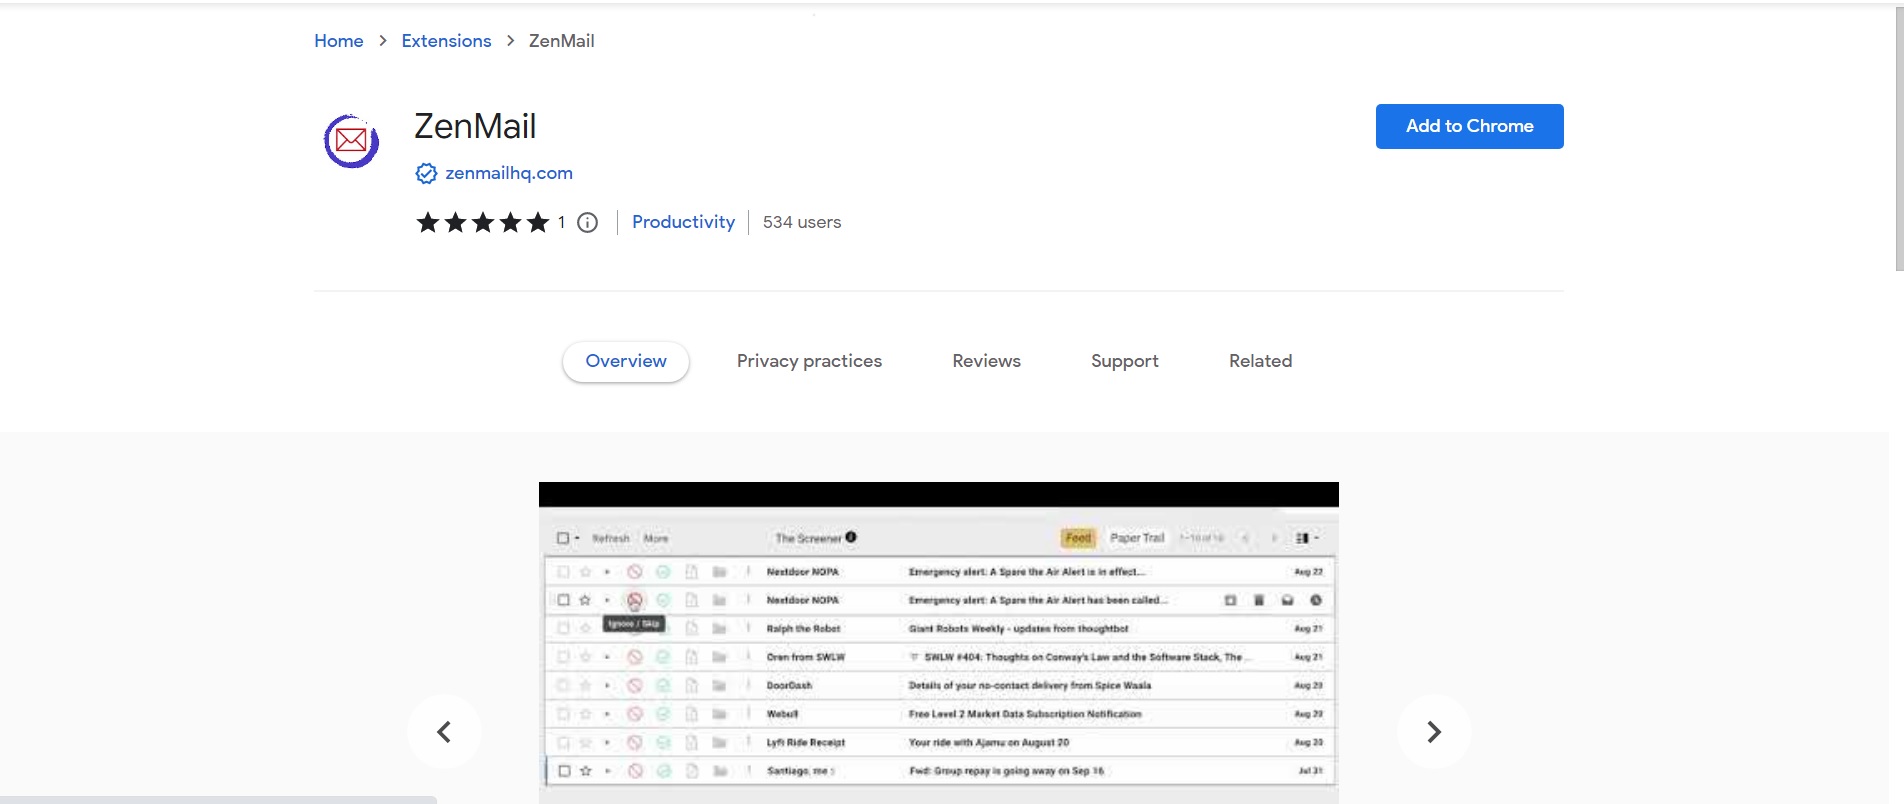Open the Productivity category link
1904x804 pixels.
(683, 222)
